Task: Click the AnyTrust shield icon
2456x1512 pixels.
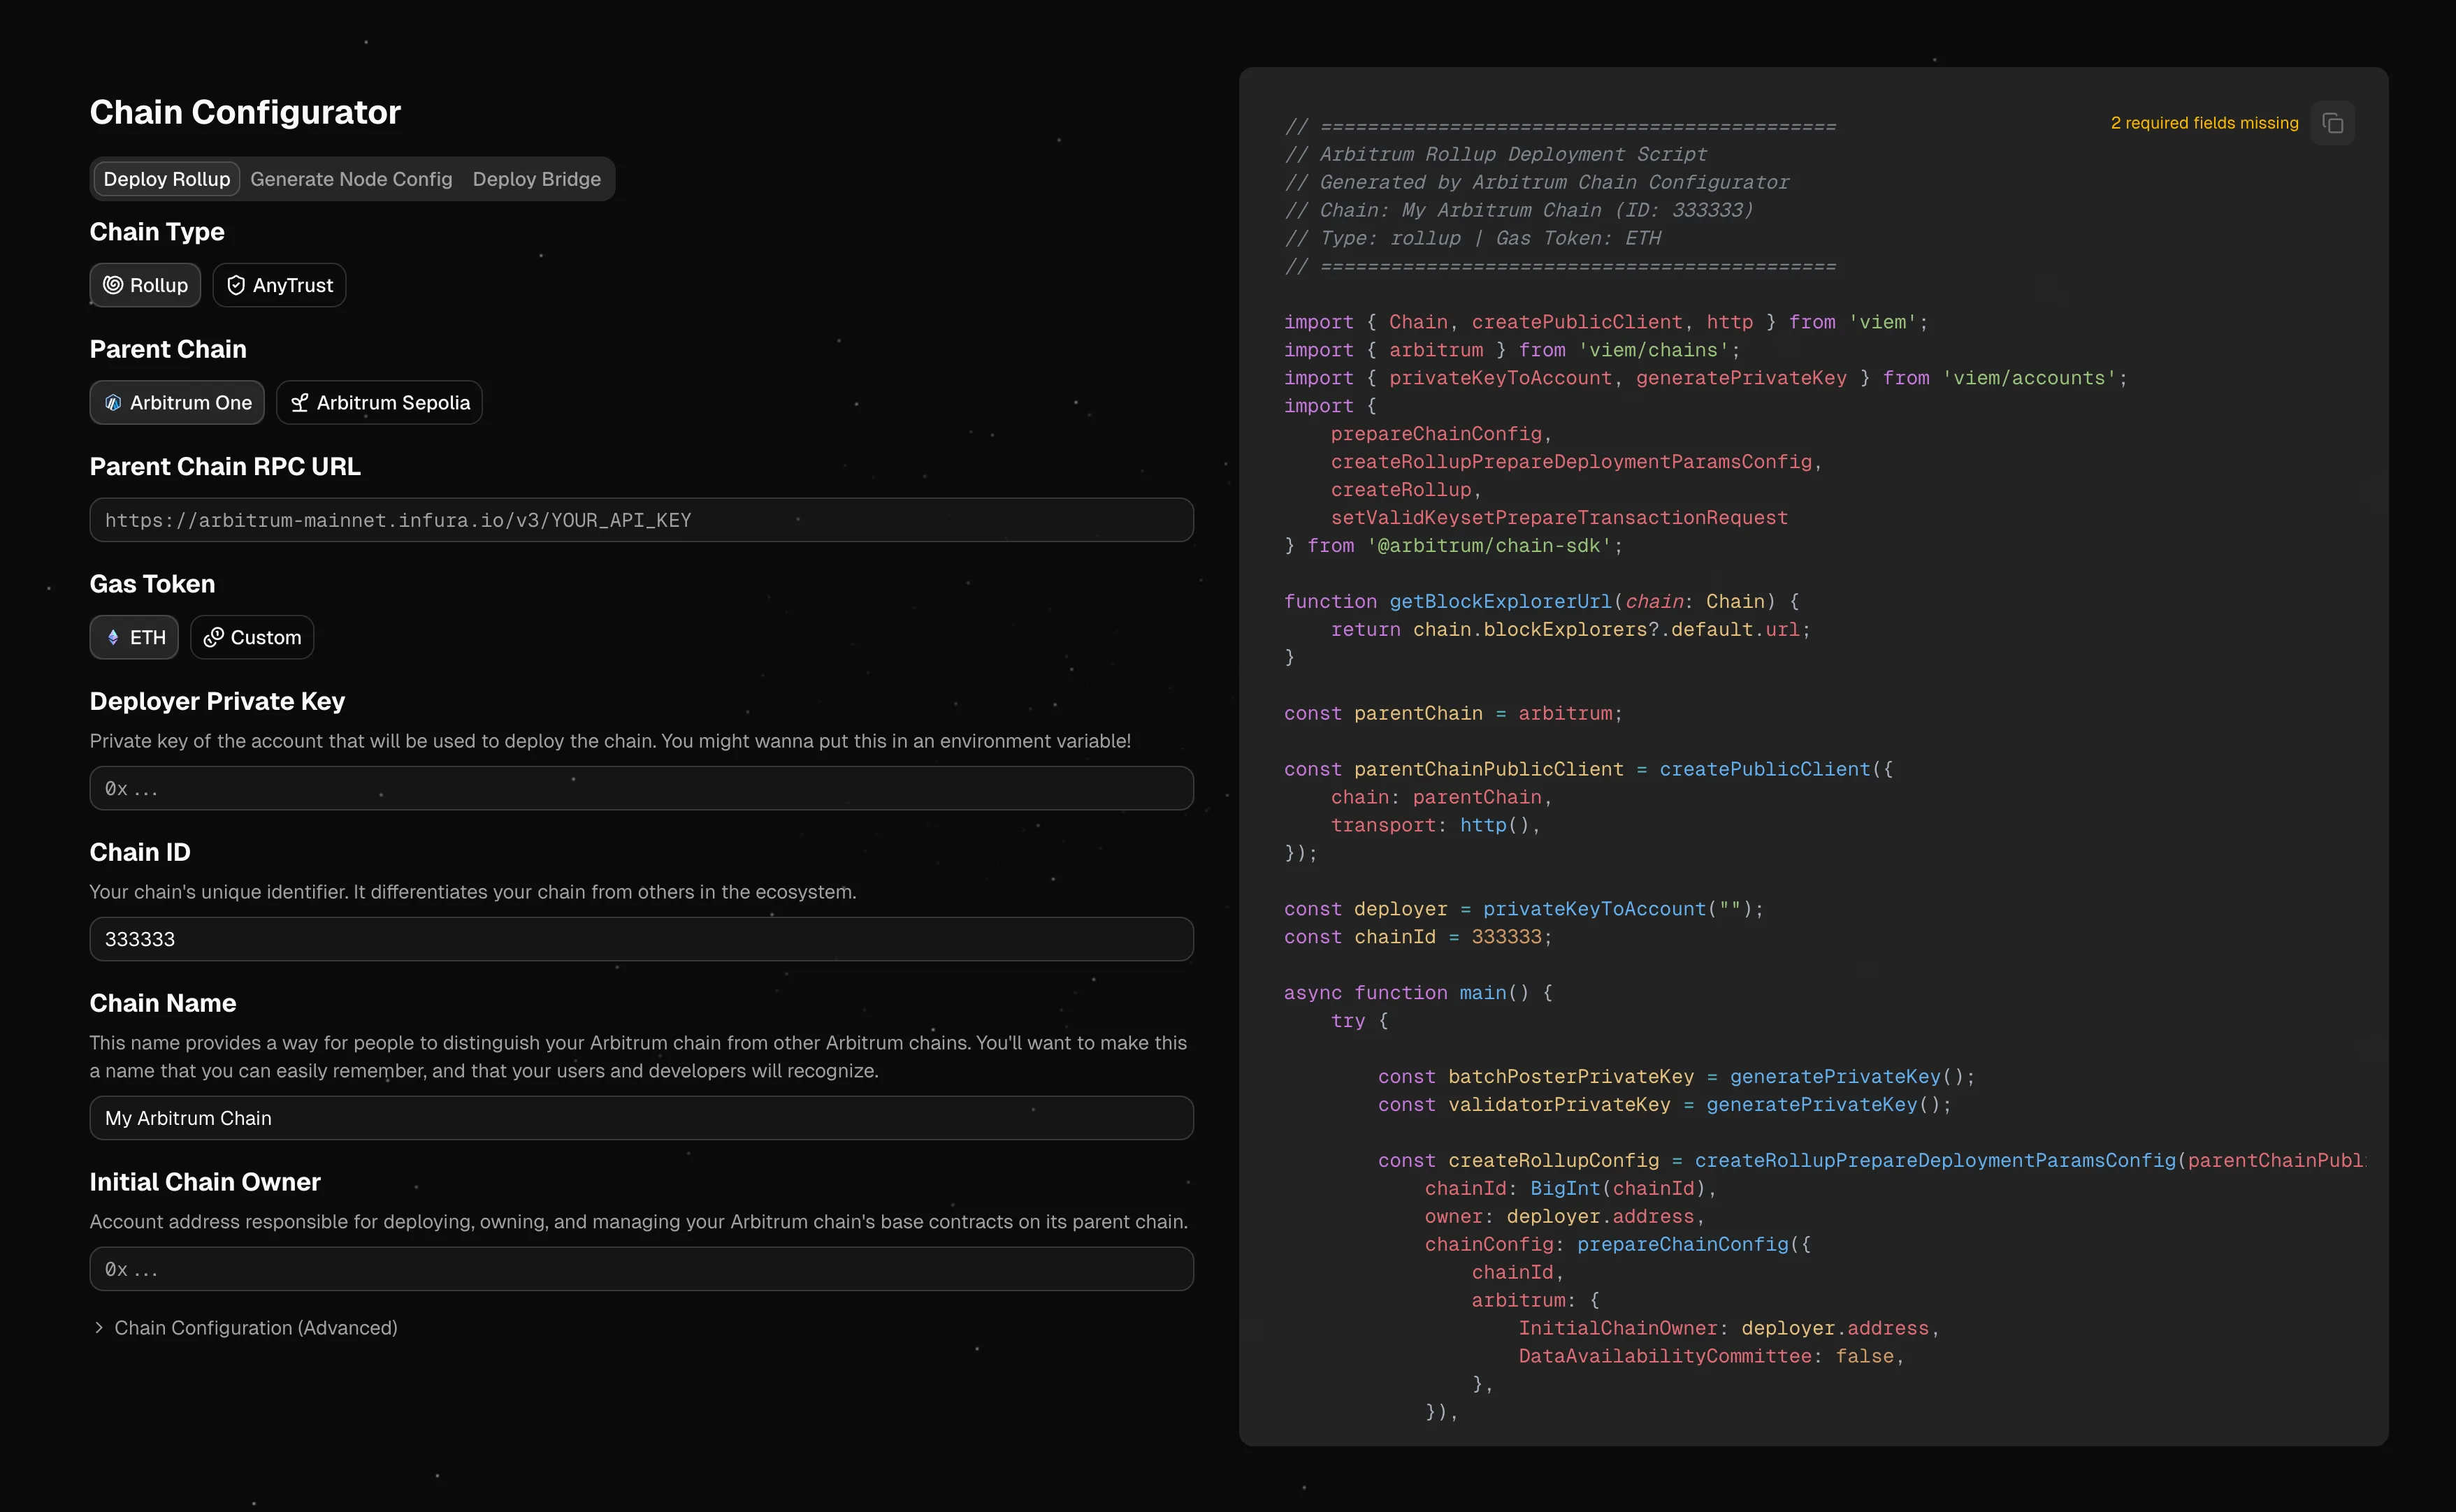Action: coord(236,285)
